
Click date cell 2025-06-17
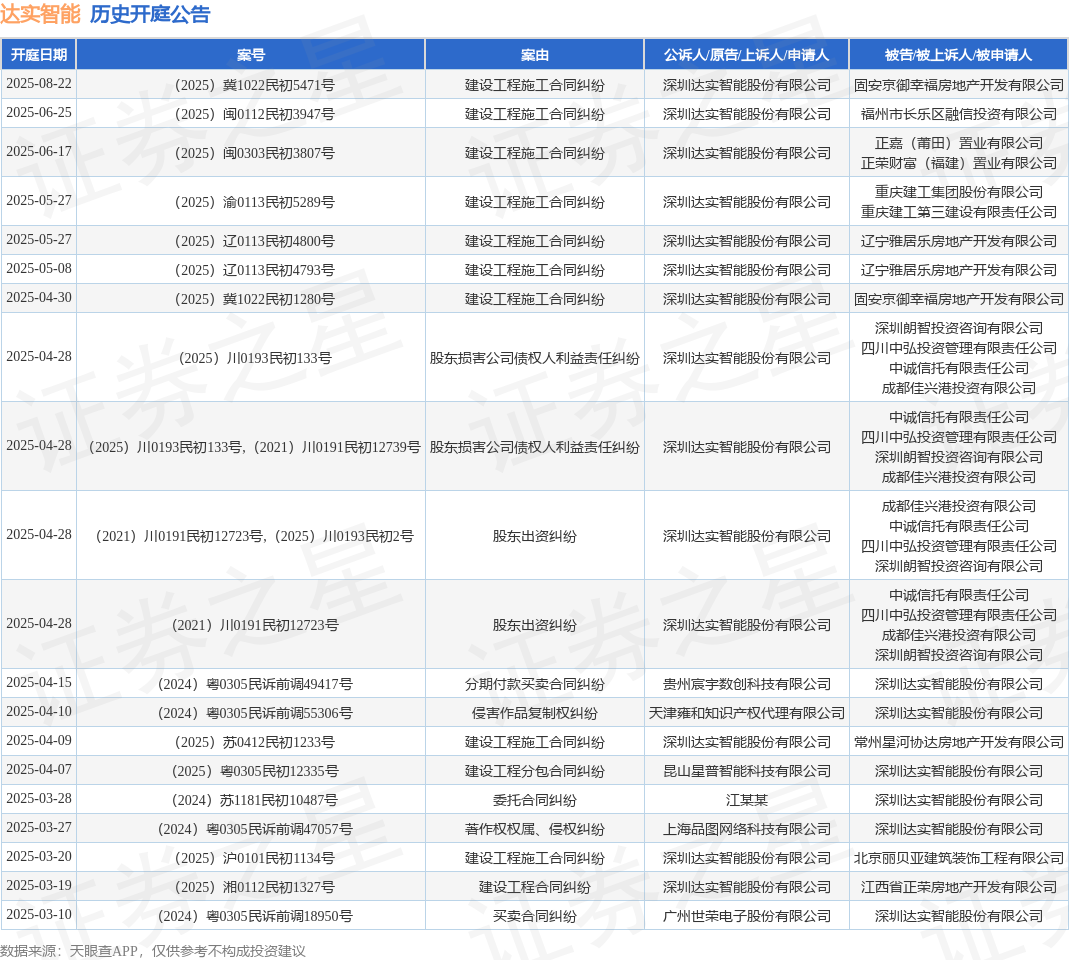coord(39,151)
